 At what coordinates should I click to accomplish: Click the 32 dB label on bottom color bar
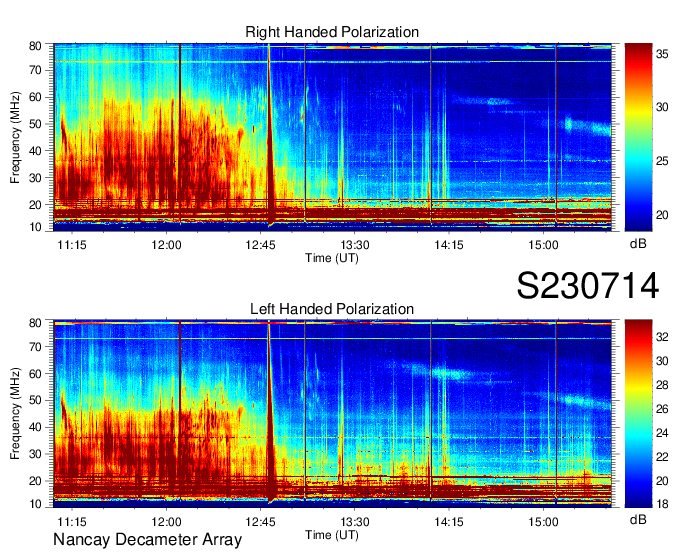[662, 336]
